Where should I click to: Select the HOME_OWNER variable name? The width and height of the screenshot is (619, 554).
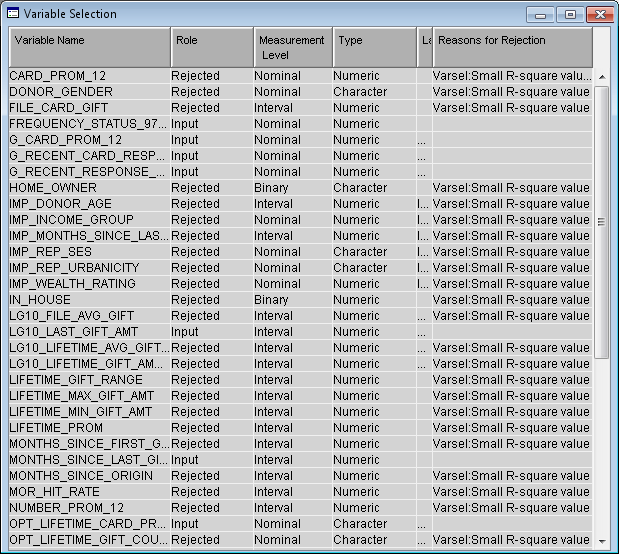53,188
